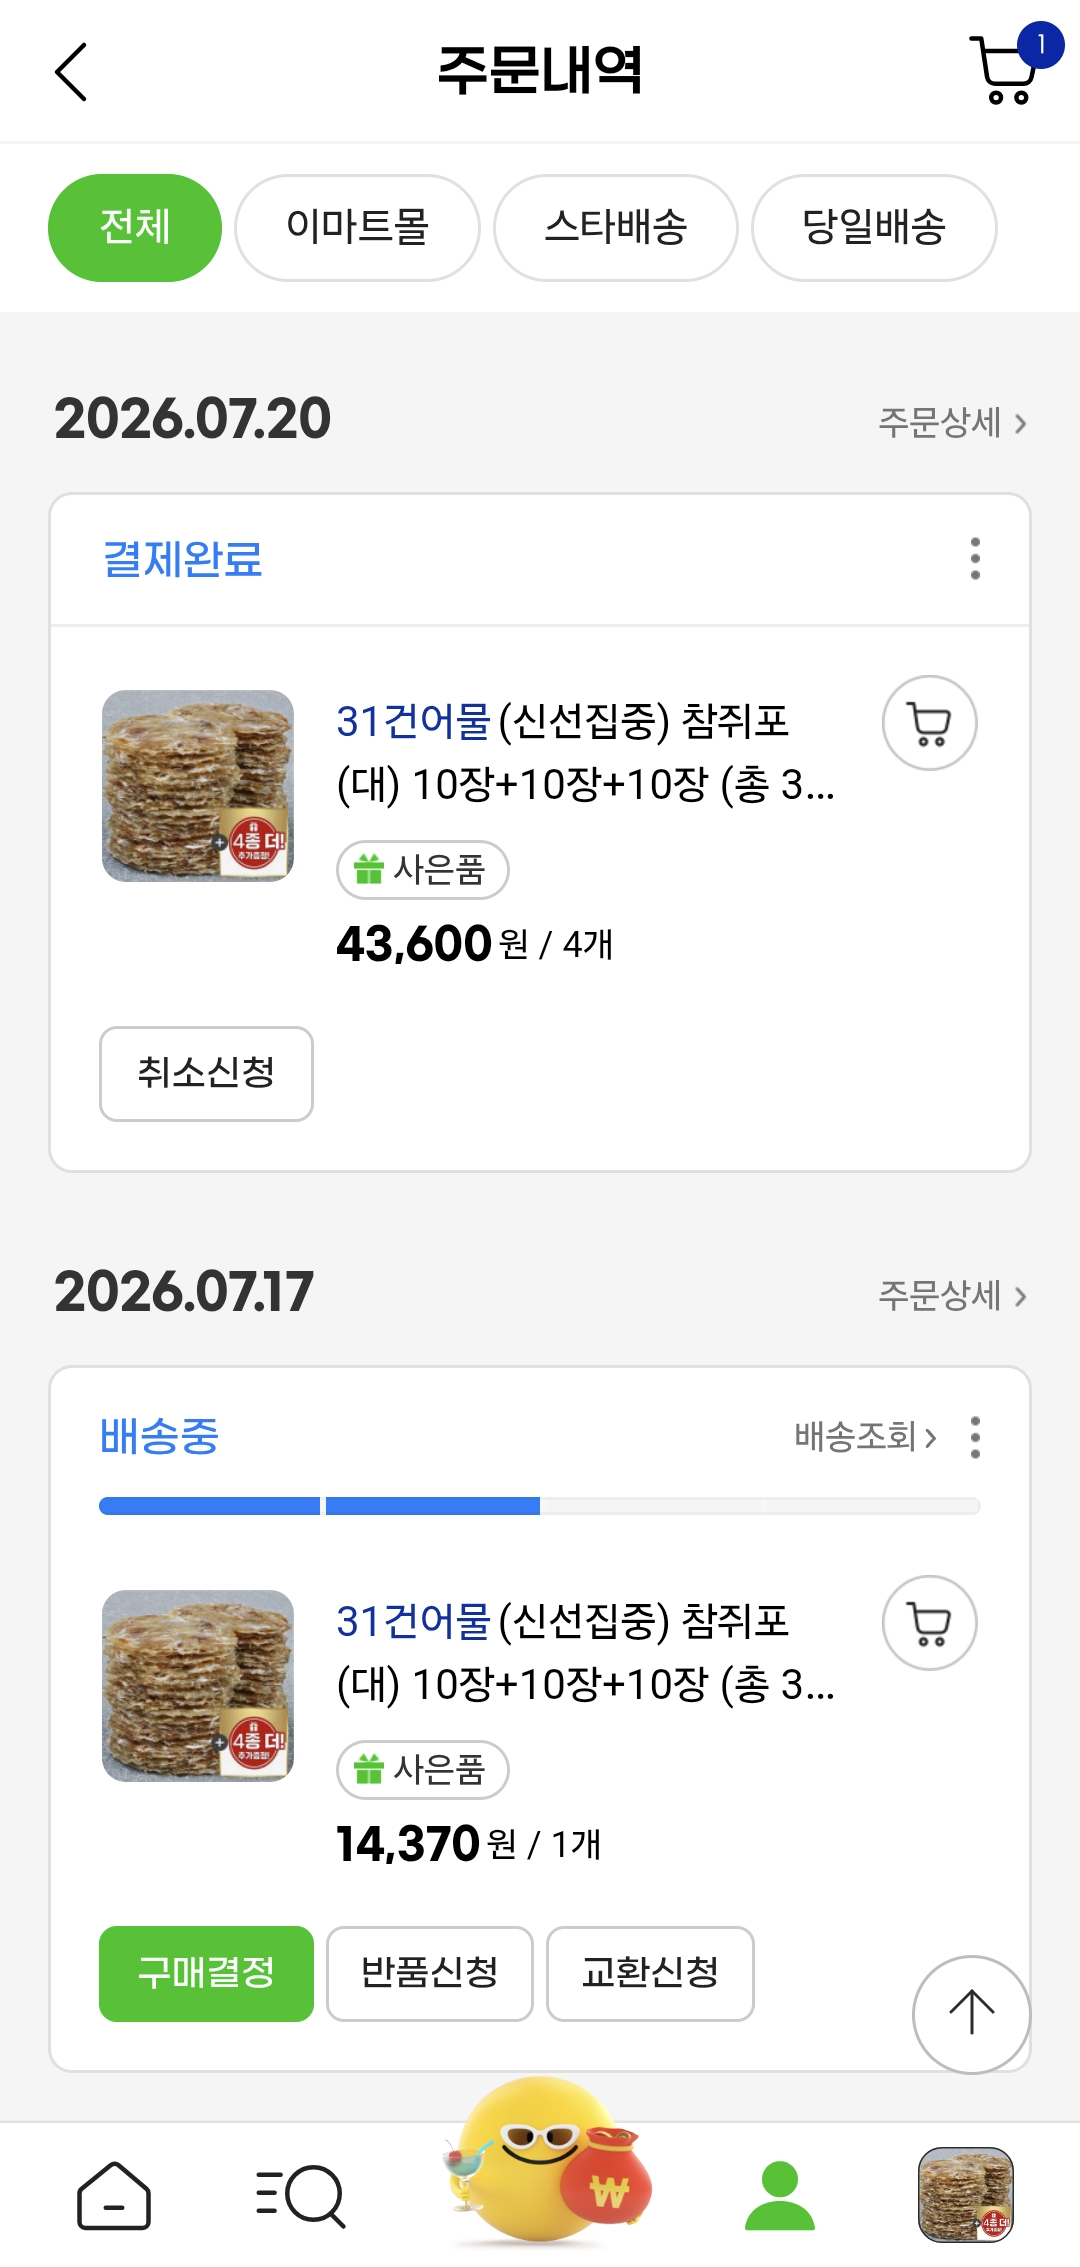Add 2026.07.20 order item to cart
This screenshot has width=1080, height=2267.
(x=930, y=723)
